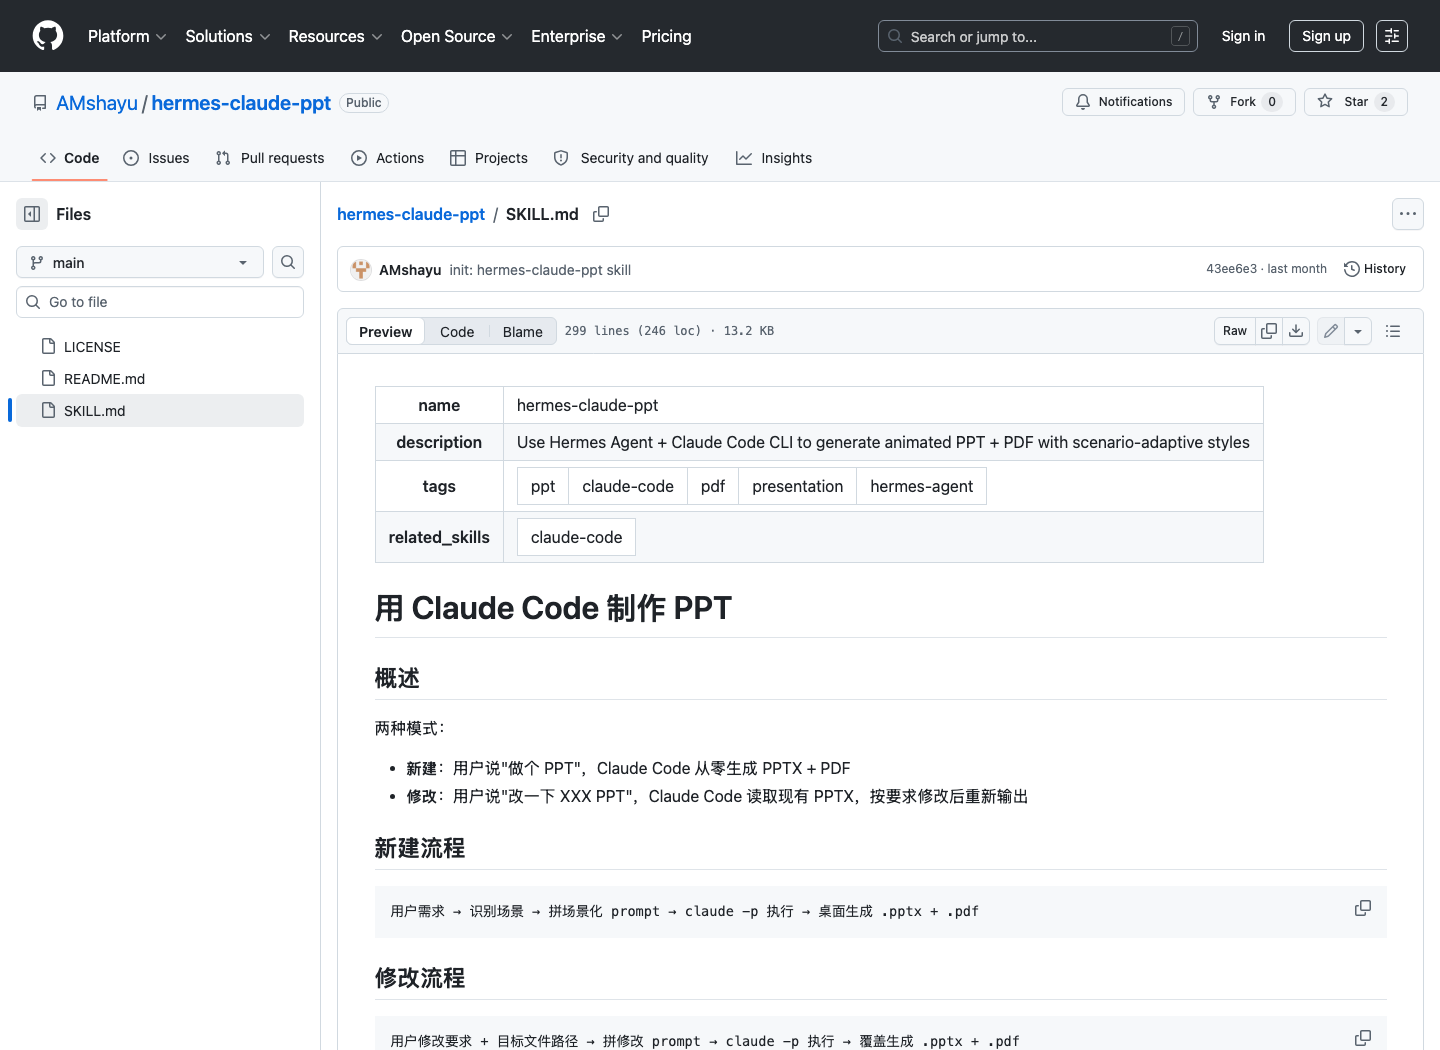Search files using the magnifier button
This screenshot has width=1440, height=1050.
(288, 262)
